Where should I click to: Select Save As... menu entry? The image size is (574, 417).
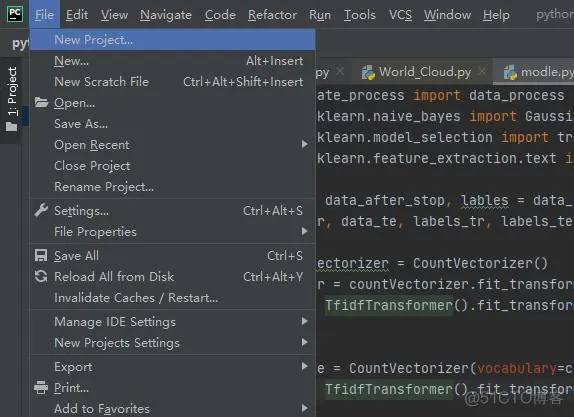172,124
